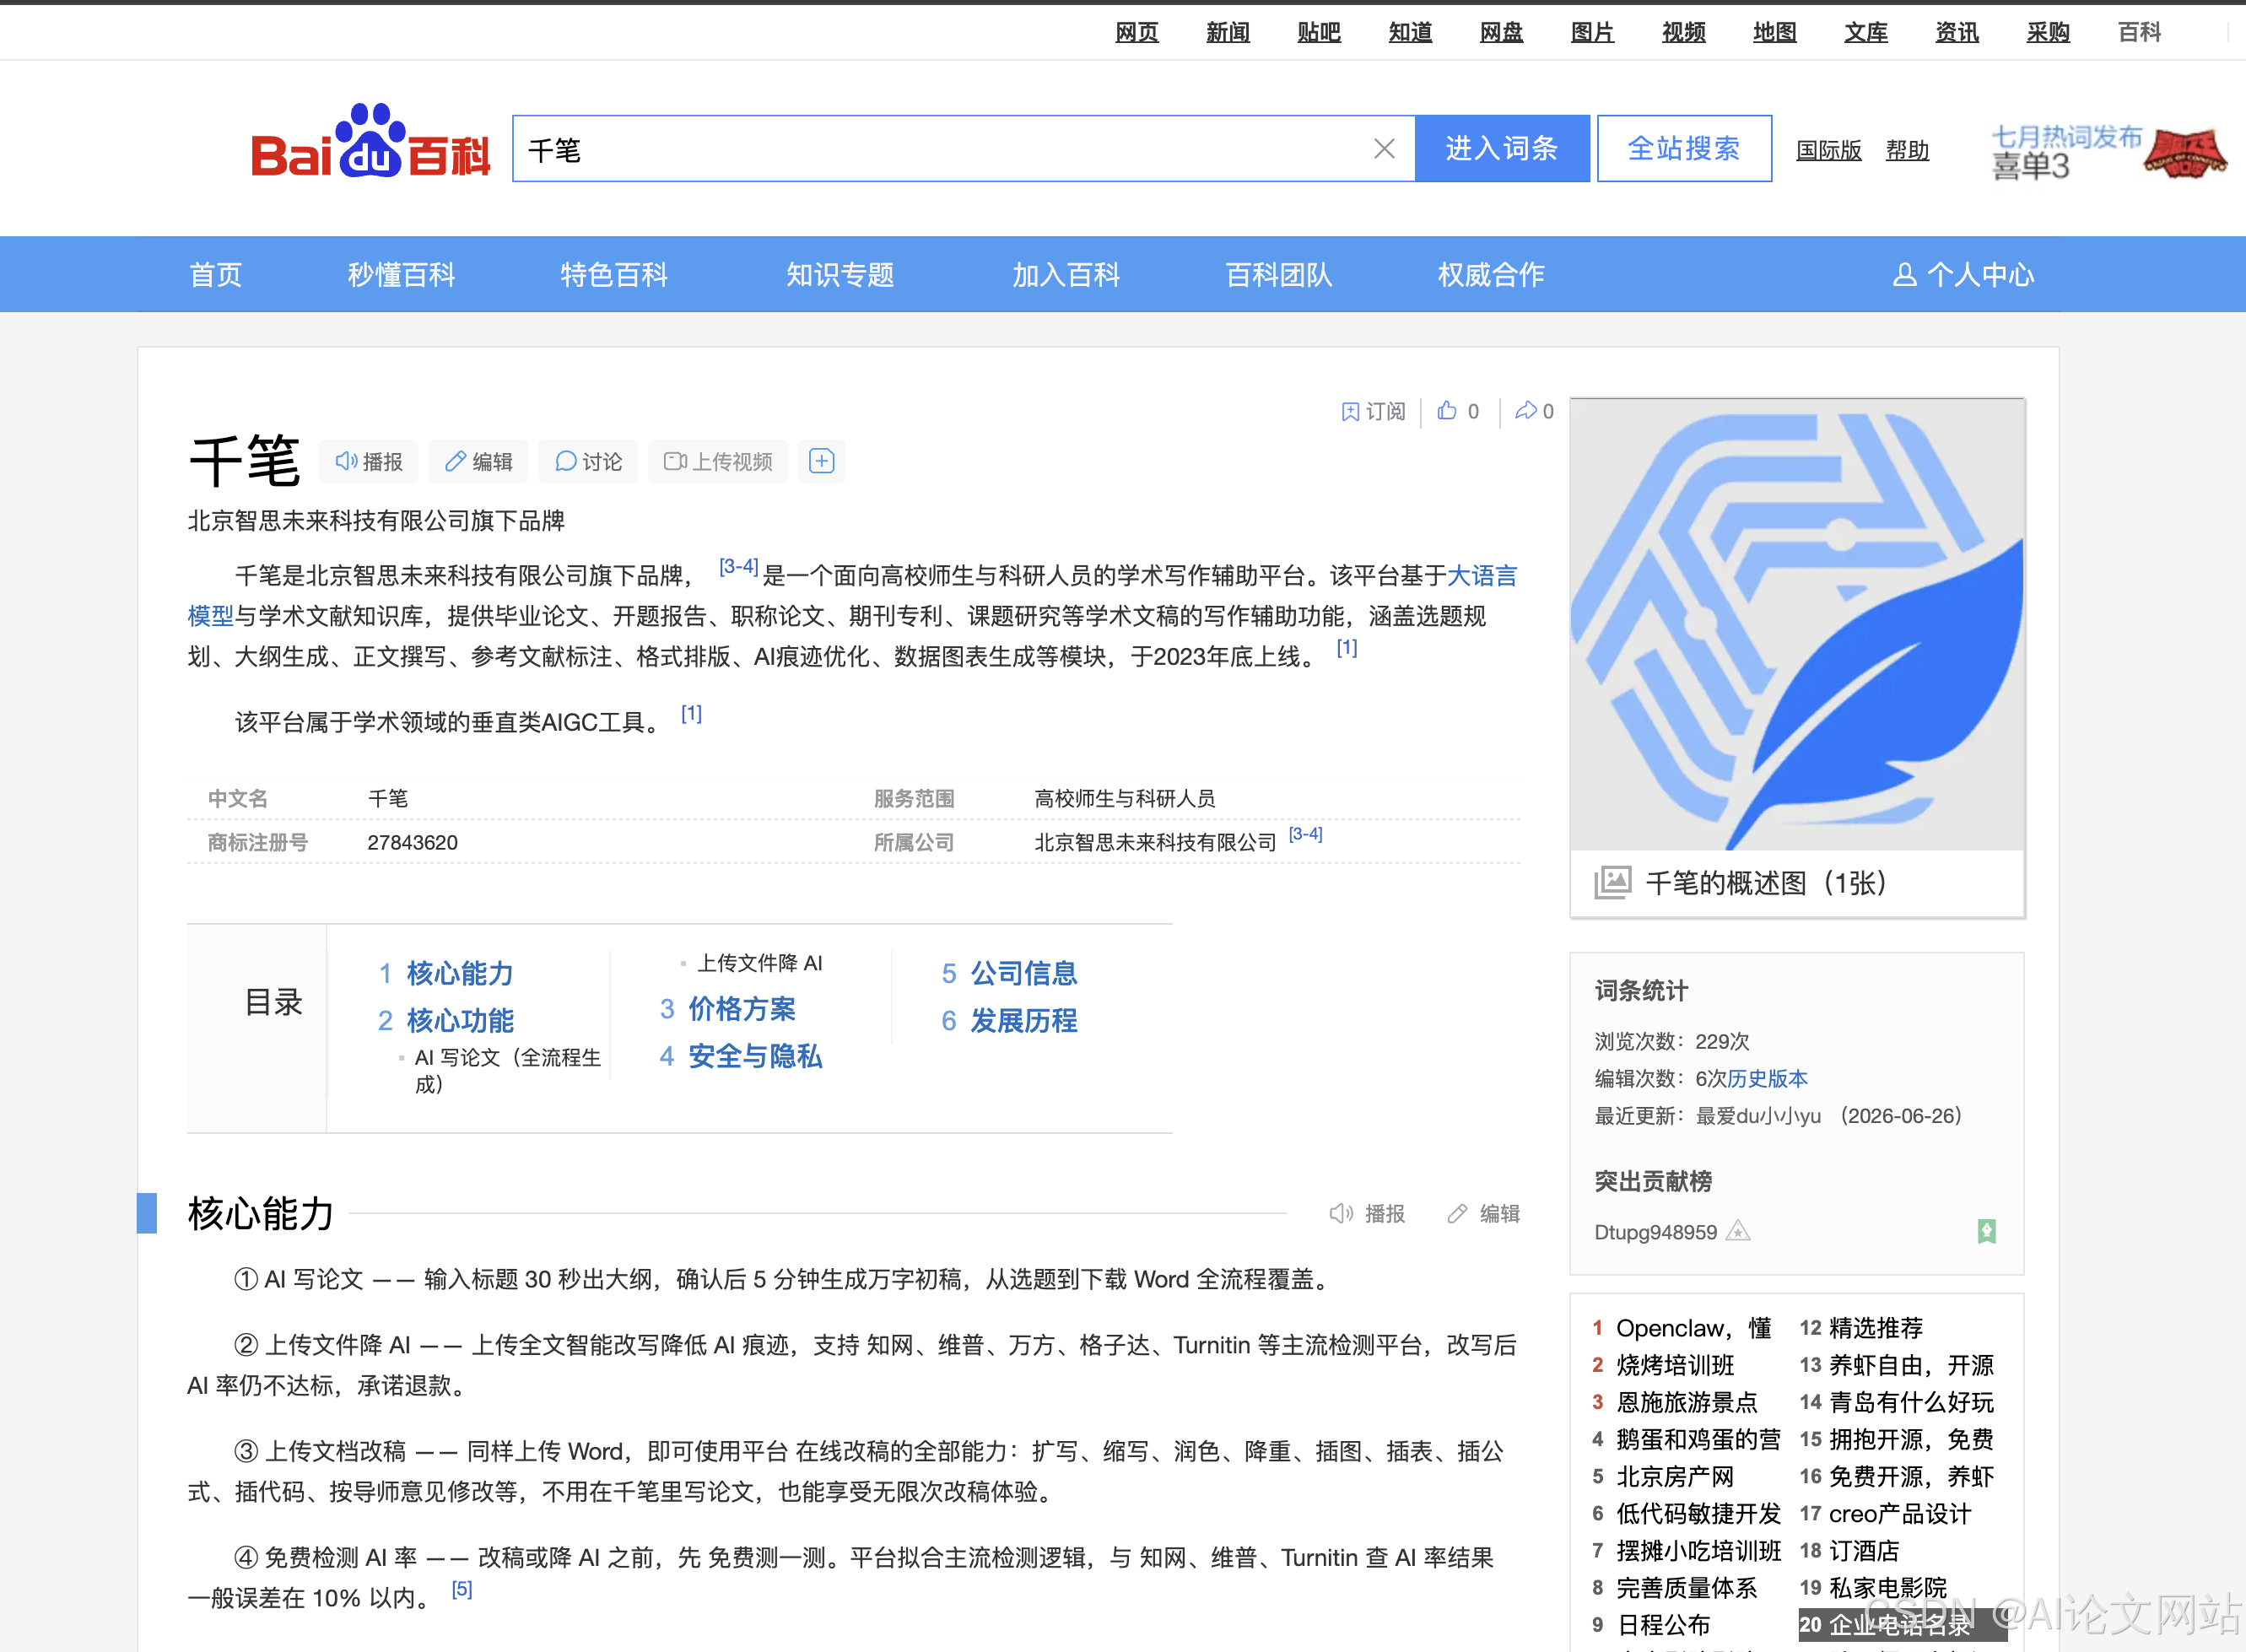Screen dimensions: 2246x1652
Task: Click the triangle badge next to Dtupg948959
Action: (1739, 1231)
